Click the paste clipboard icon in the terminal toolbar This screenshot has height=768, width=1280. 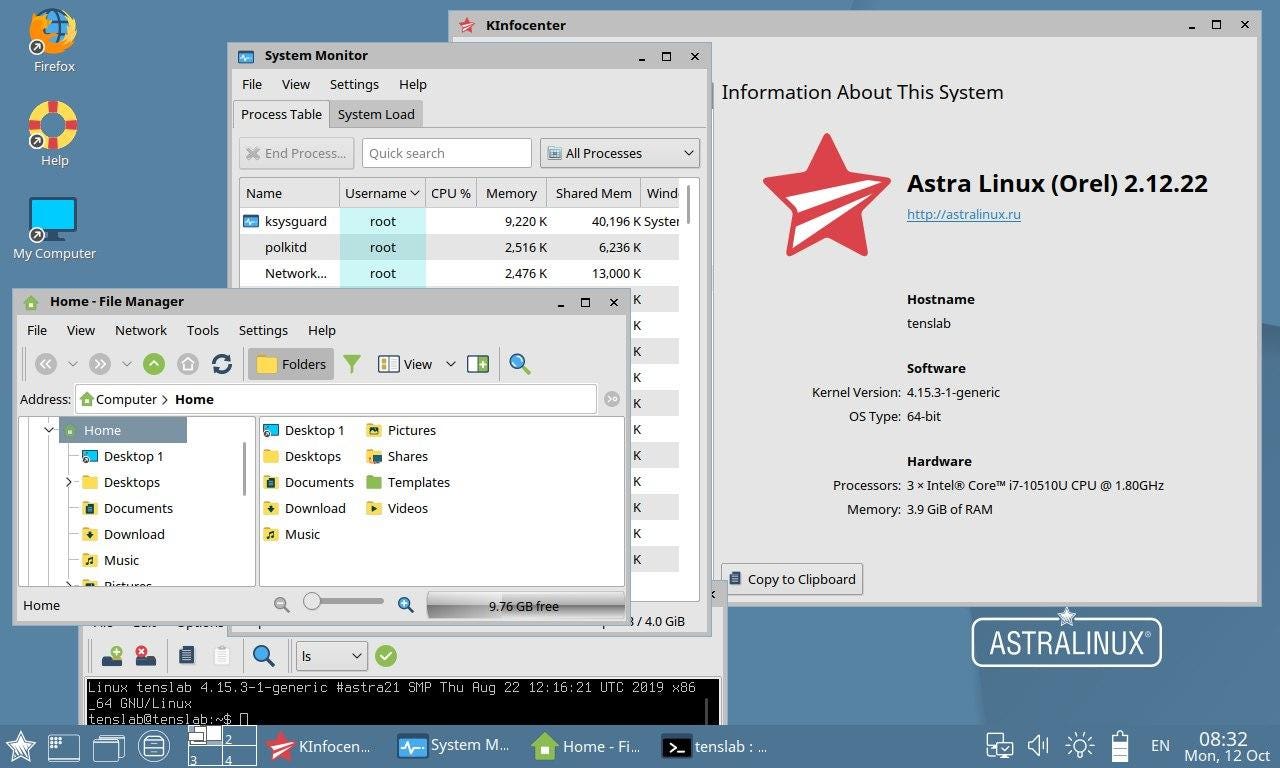pos(222,655)
